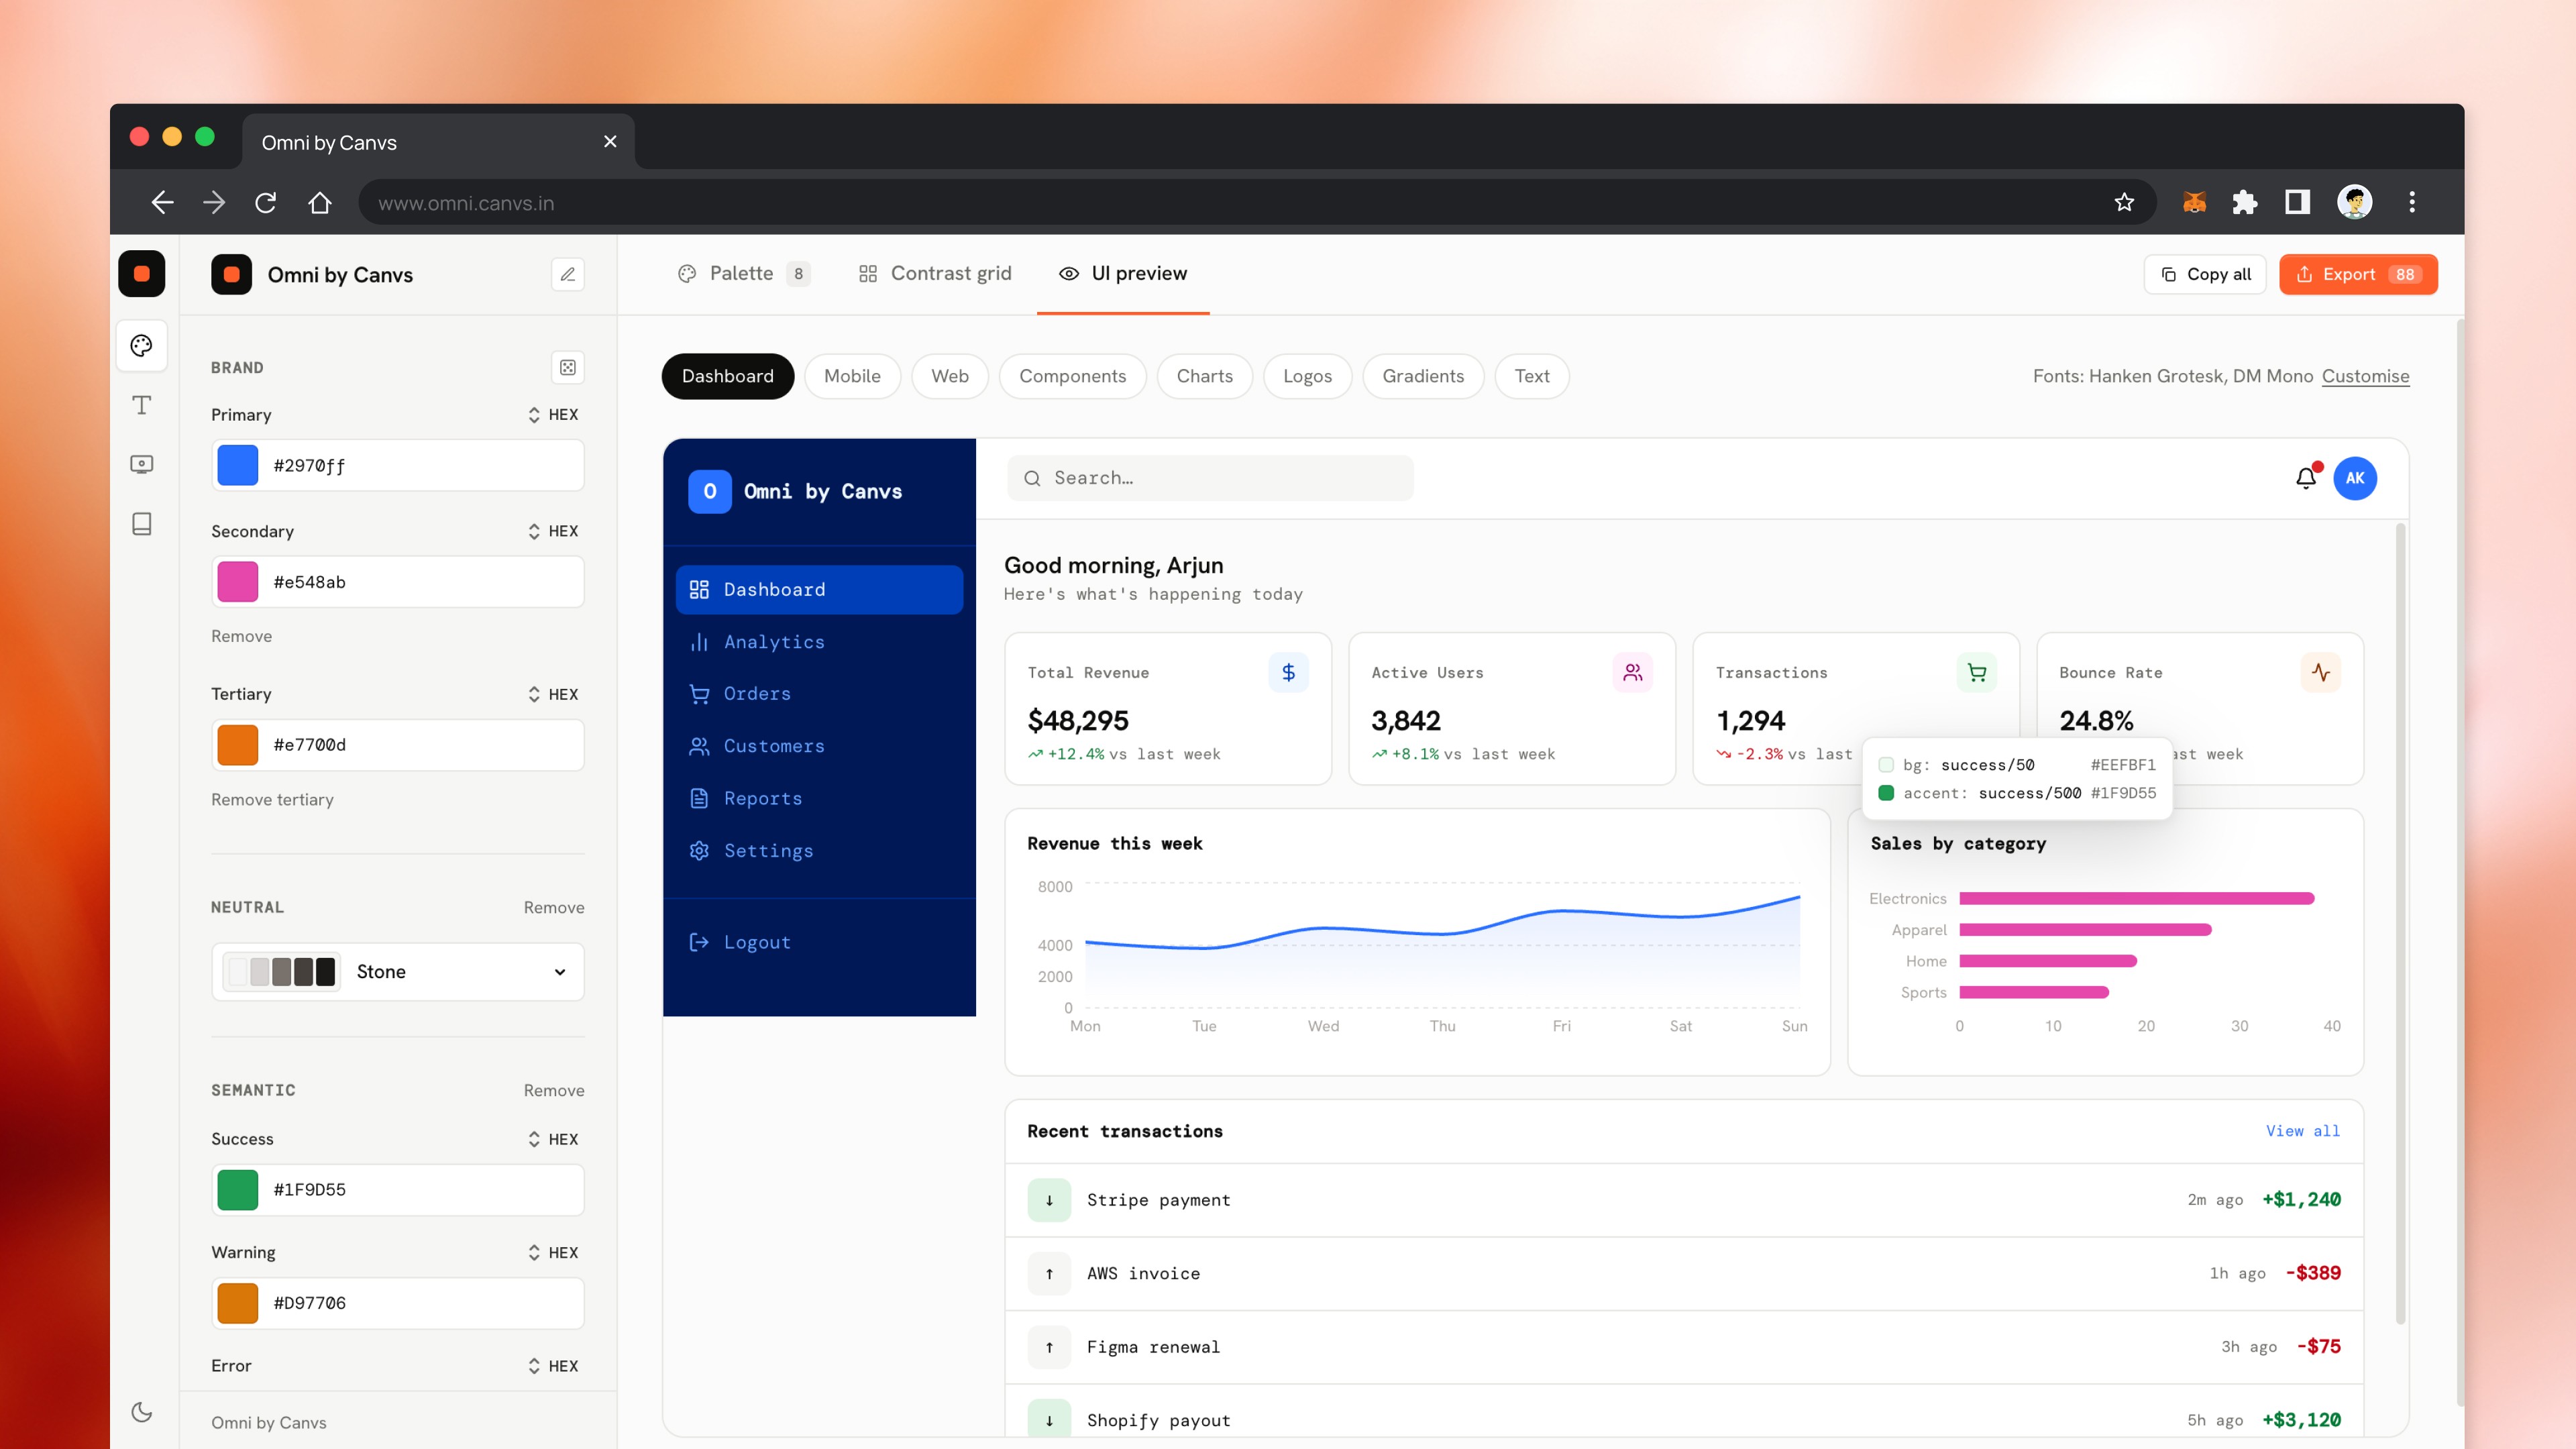This screenshot has width=2576, height=1449.
Task: Click the Active Users people icon
Action: point(1632,673)
